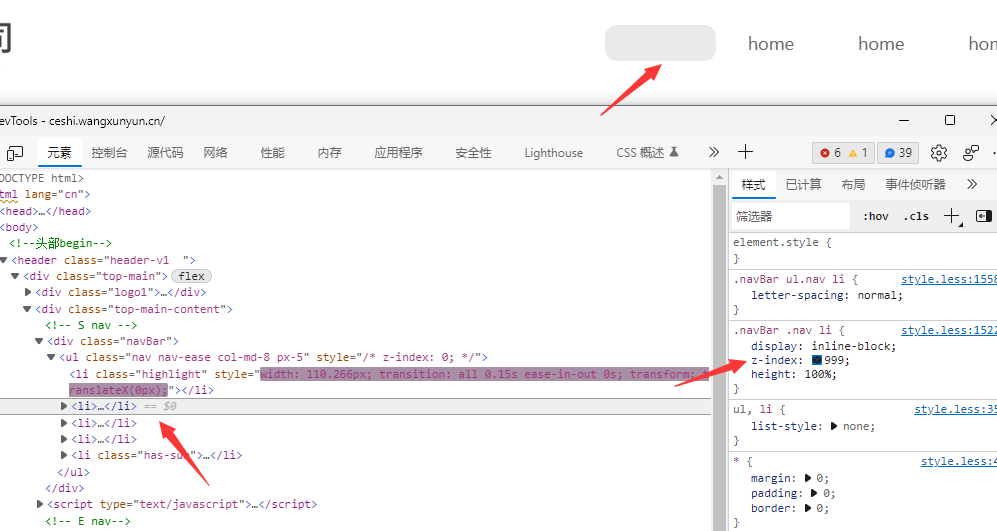997x531 pixels.
Task: Select 样式 pane tab
Action: click(x=753, y=184)
